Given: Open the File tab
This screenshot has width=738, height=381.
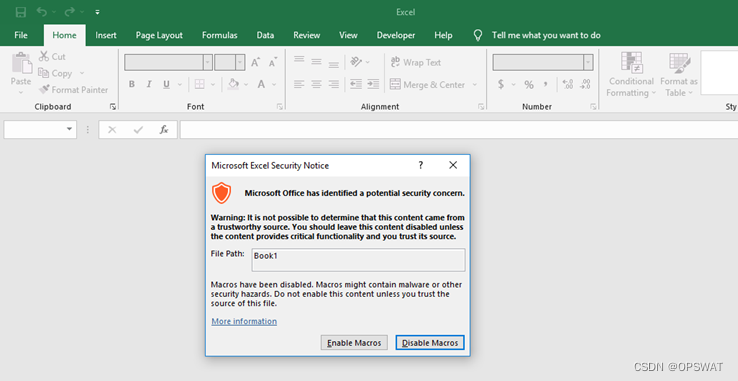Looking at the screenshot, I should (x=21, y=35).
